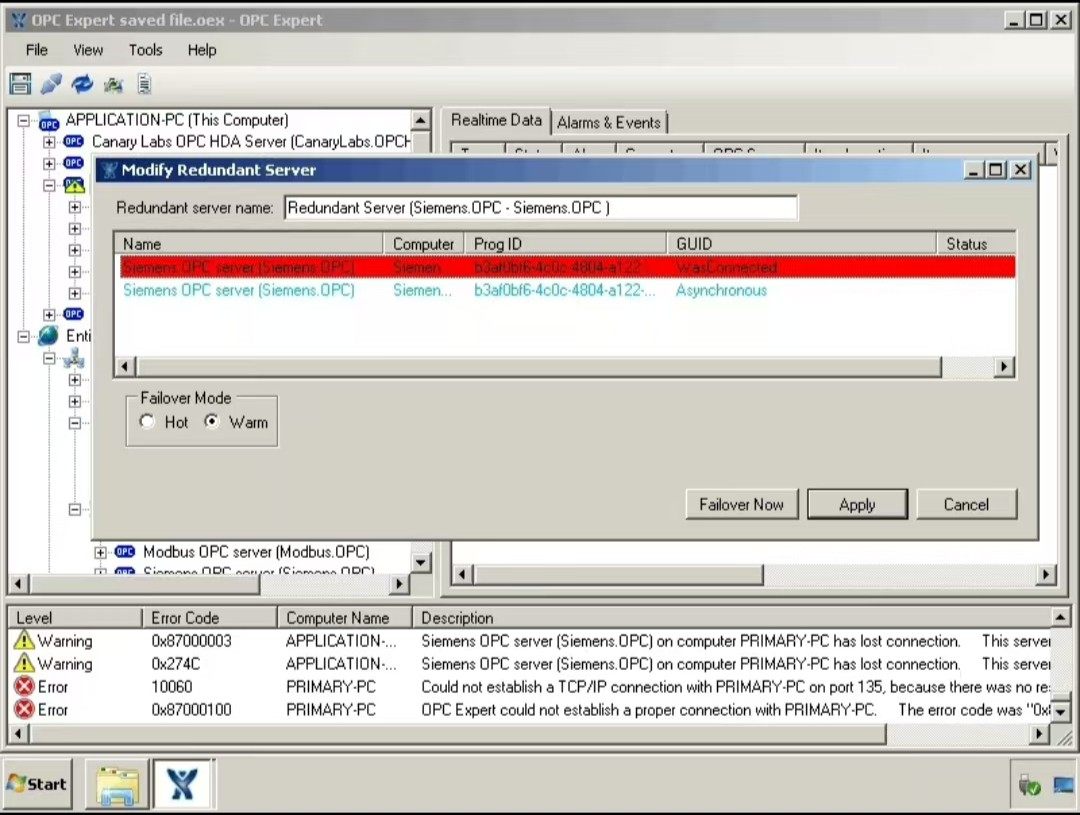Collapse the redundant server warning node
The image size is (1080, 815).
[x=49, y=185]
